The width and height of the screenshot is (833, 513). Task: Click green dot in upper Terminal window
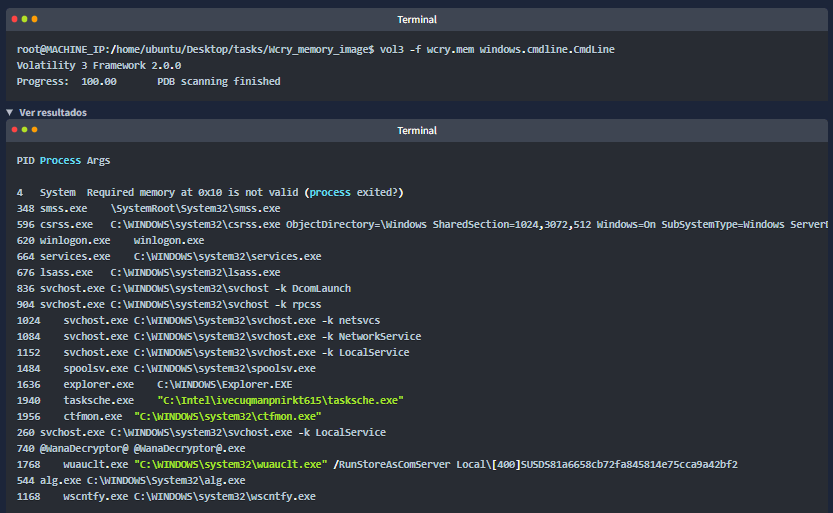tap(24, 19)
